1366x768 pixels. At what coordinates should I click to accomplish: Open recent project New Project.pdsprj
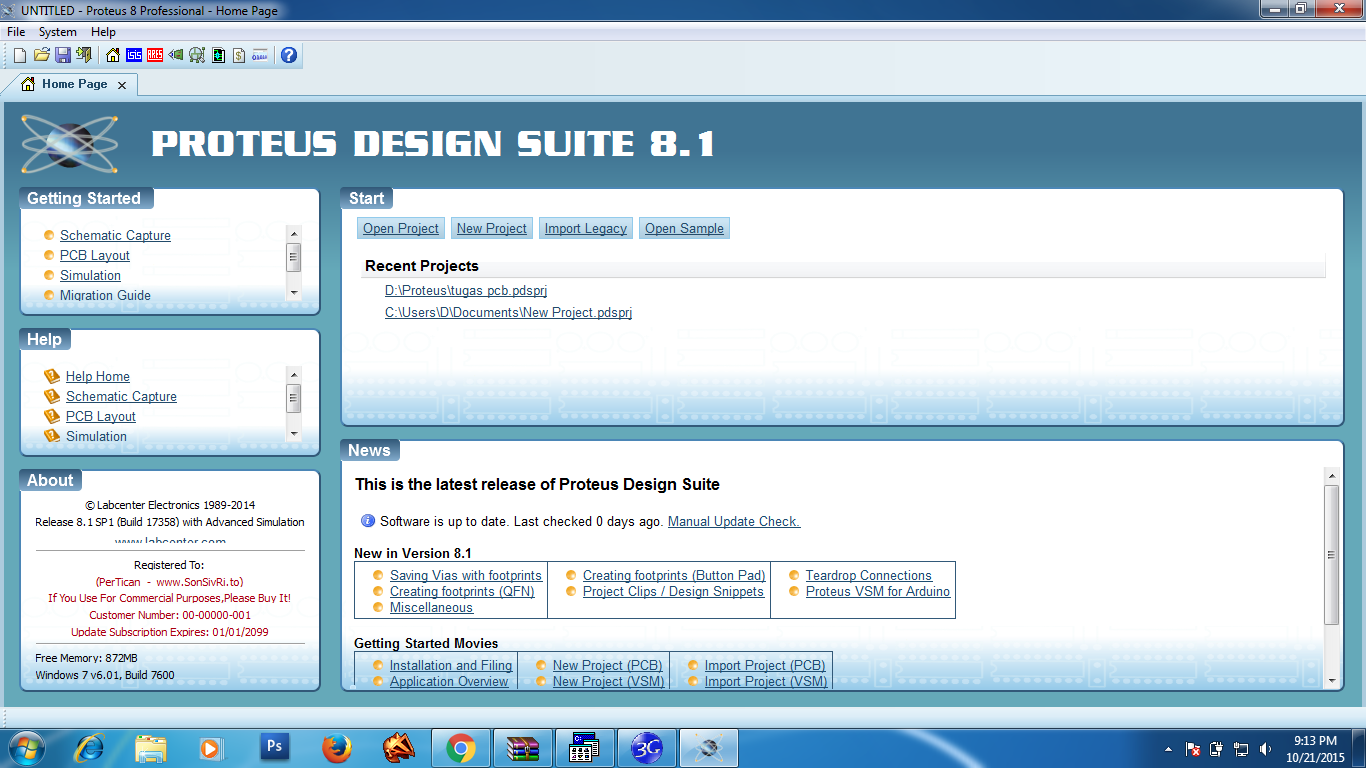point(509,312)
